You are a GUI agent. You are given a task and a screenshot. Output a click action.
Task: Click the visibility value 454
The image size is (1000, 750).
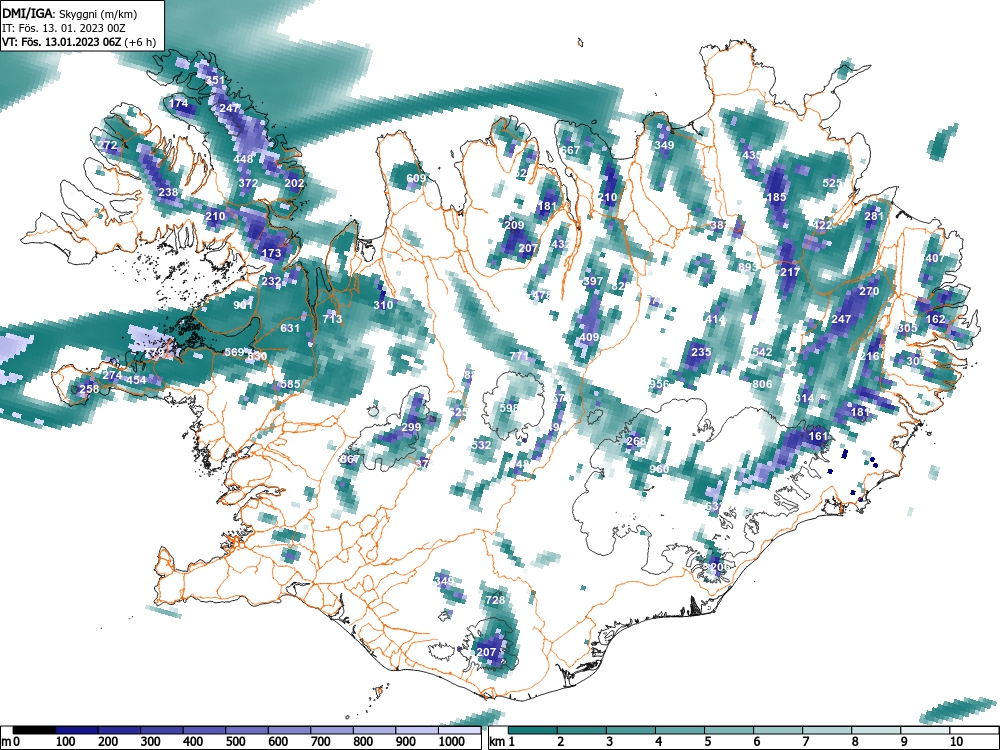click(136, 380)
